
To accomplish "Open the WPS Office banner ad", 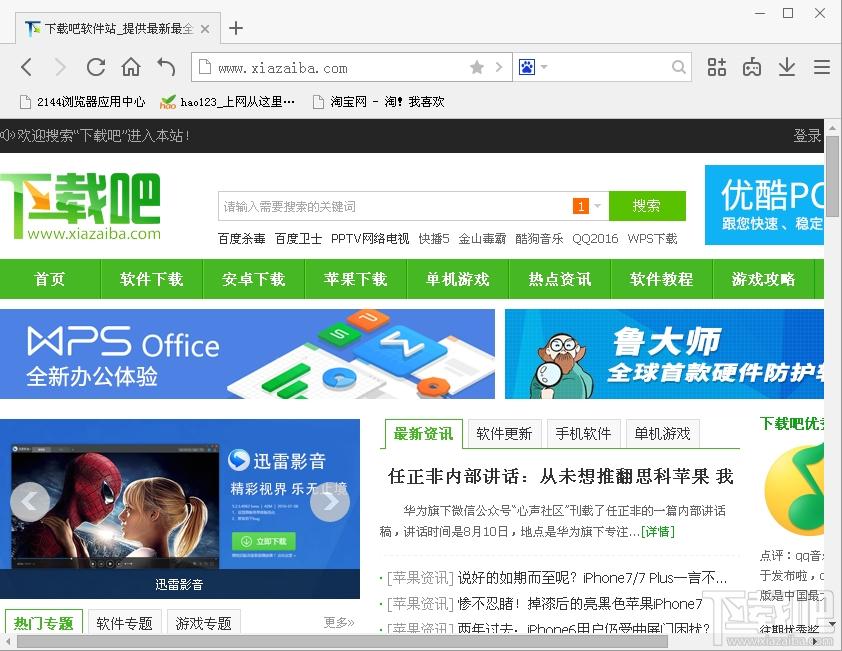I will [x=247, y=354].
